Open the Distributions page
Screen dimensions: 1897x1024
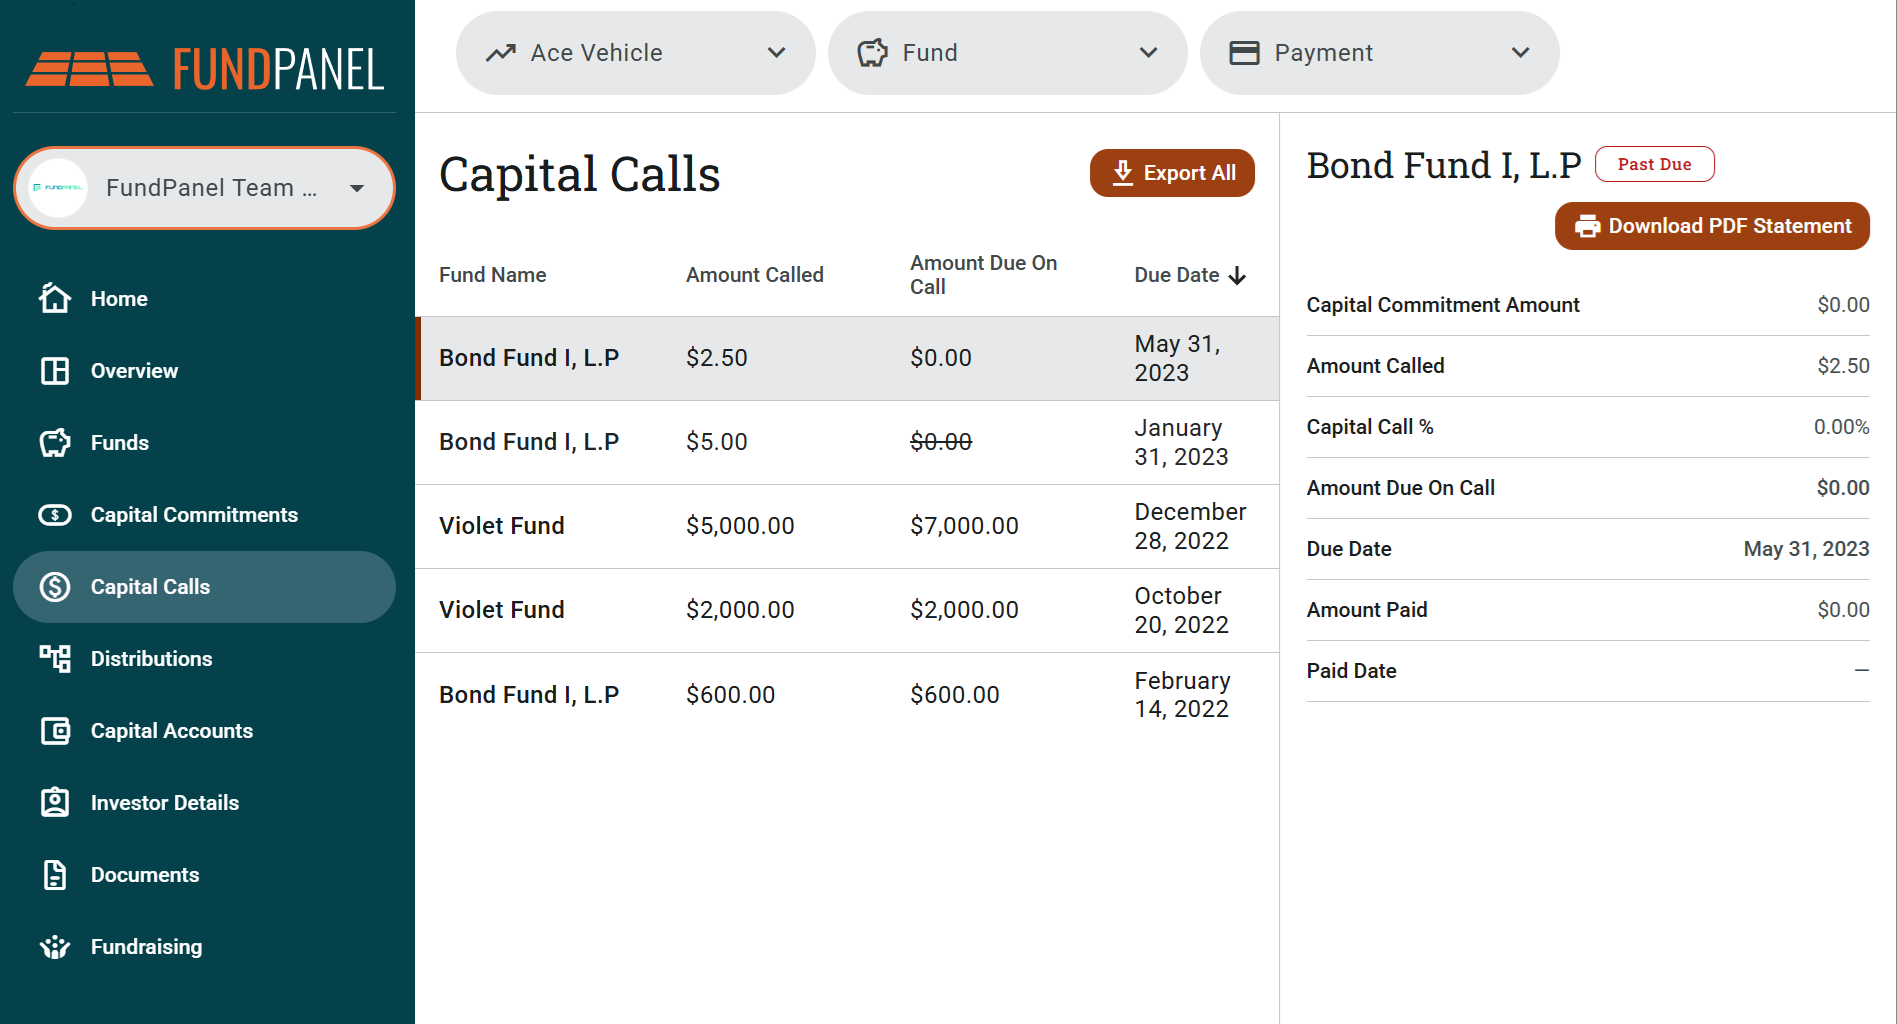[x=204, y=659]
